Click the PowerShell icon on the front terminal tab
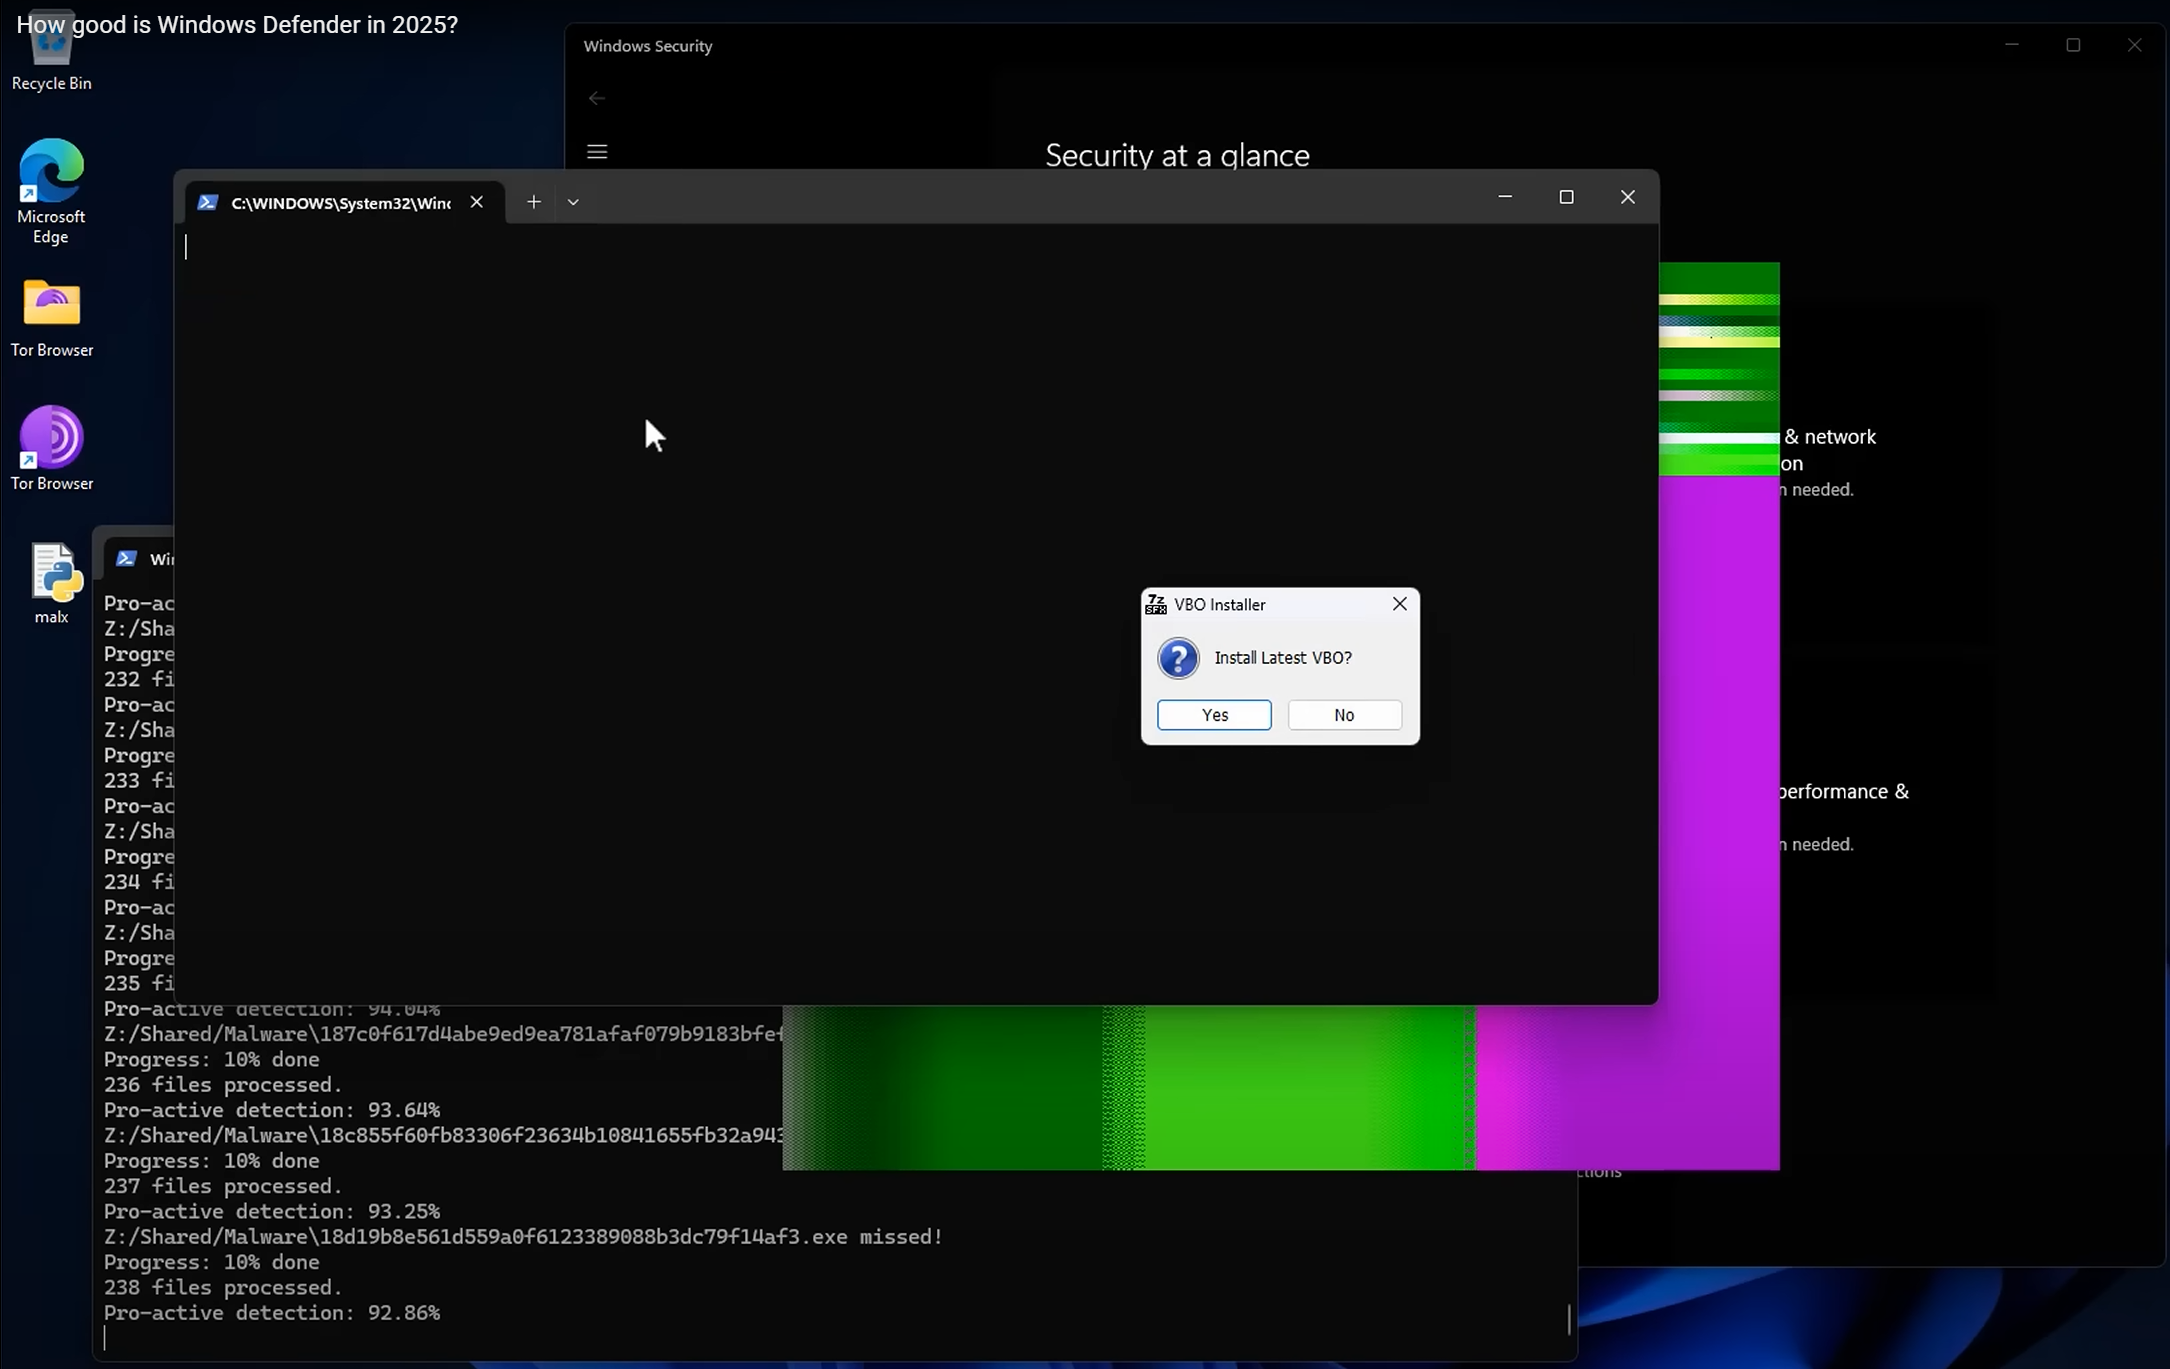Viewport: 2170px width, 1369px height. (x=208, y=202)
